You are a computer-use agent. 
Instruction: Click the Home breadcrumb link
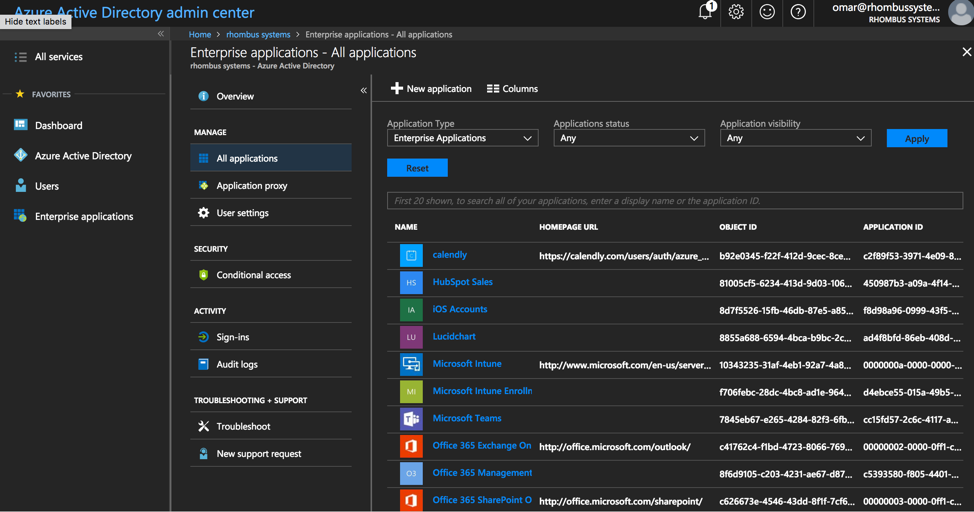pos(200,34)
